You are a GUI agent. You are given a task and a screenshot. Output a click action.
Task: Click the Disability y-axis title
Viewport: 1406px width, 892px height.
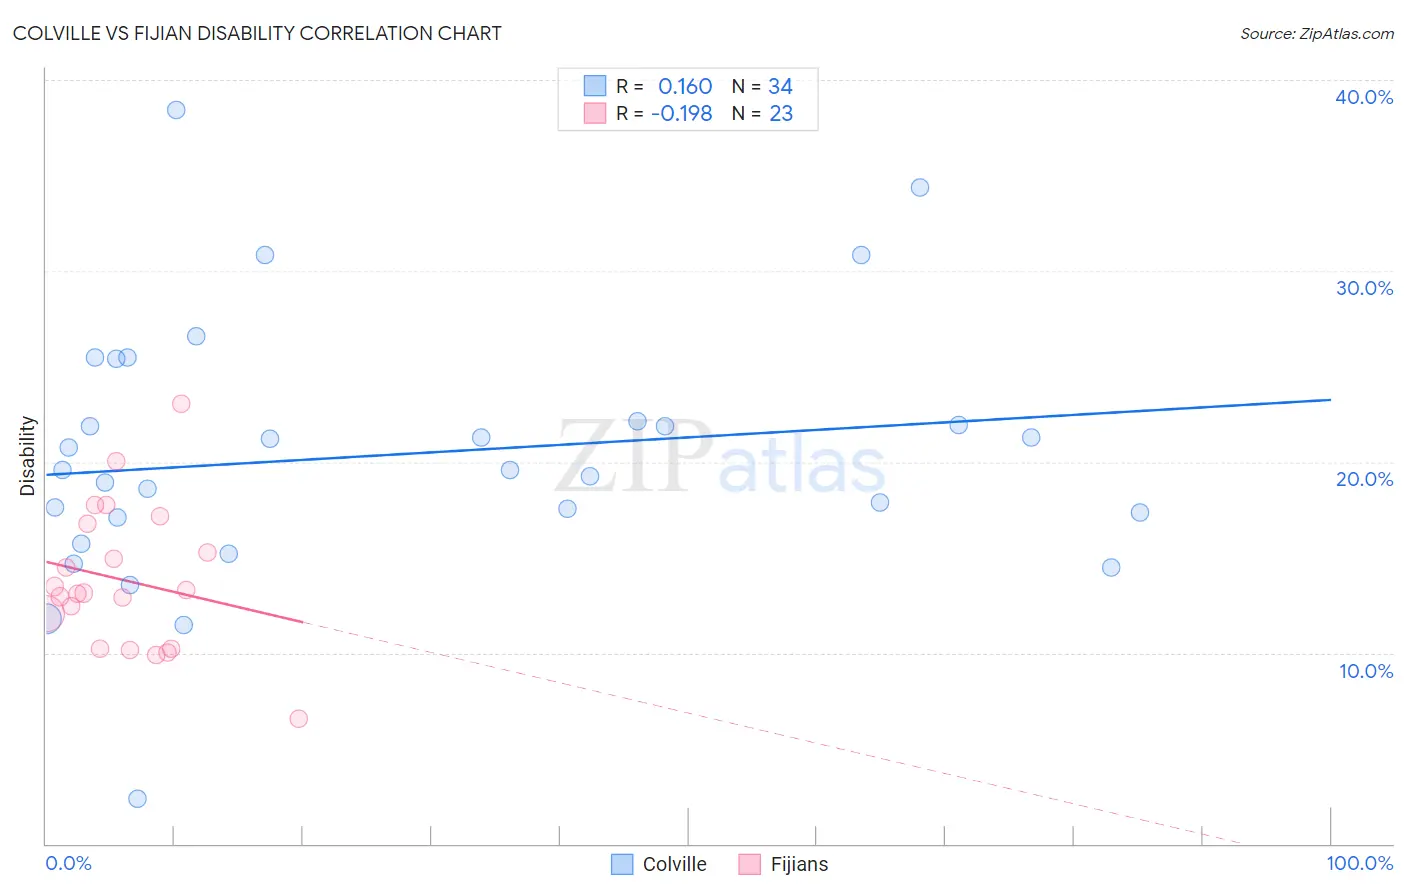(28, 456)
